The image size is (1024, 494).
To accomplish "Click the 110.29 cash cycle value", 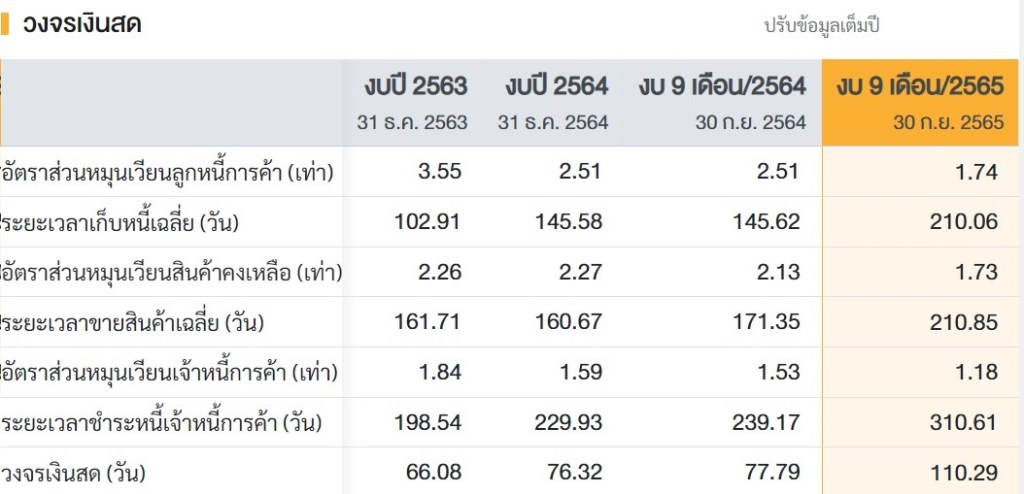I will tap(964, 472).
